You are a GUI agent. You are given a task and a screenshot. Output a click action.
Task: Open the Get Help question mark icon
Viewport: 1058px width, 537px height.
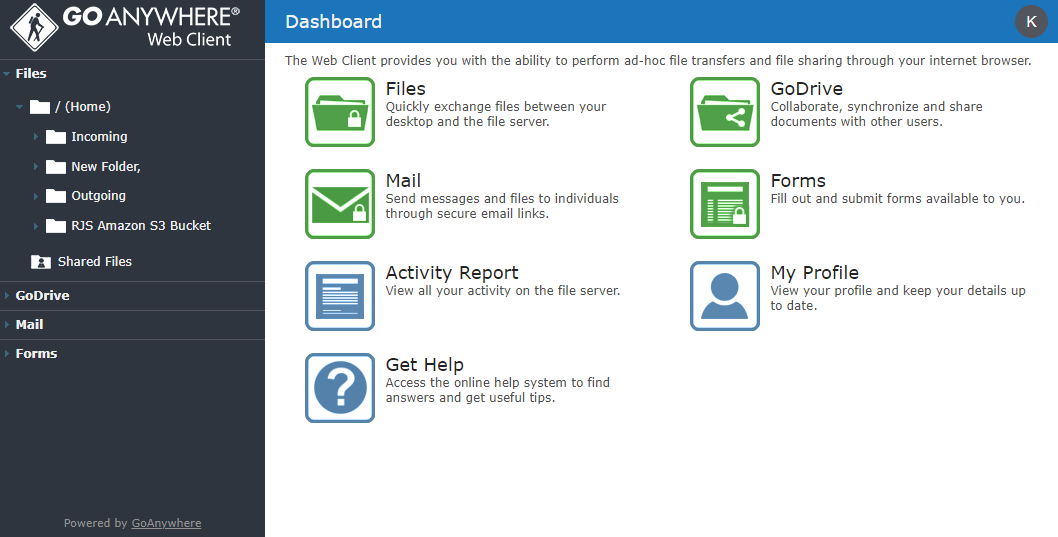coord(339,388)
